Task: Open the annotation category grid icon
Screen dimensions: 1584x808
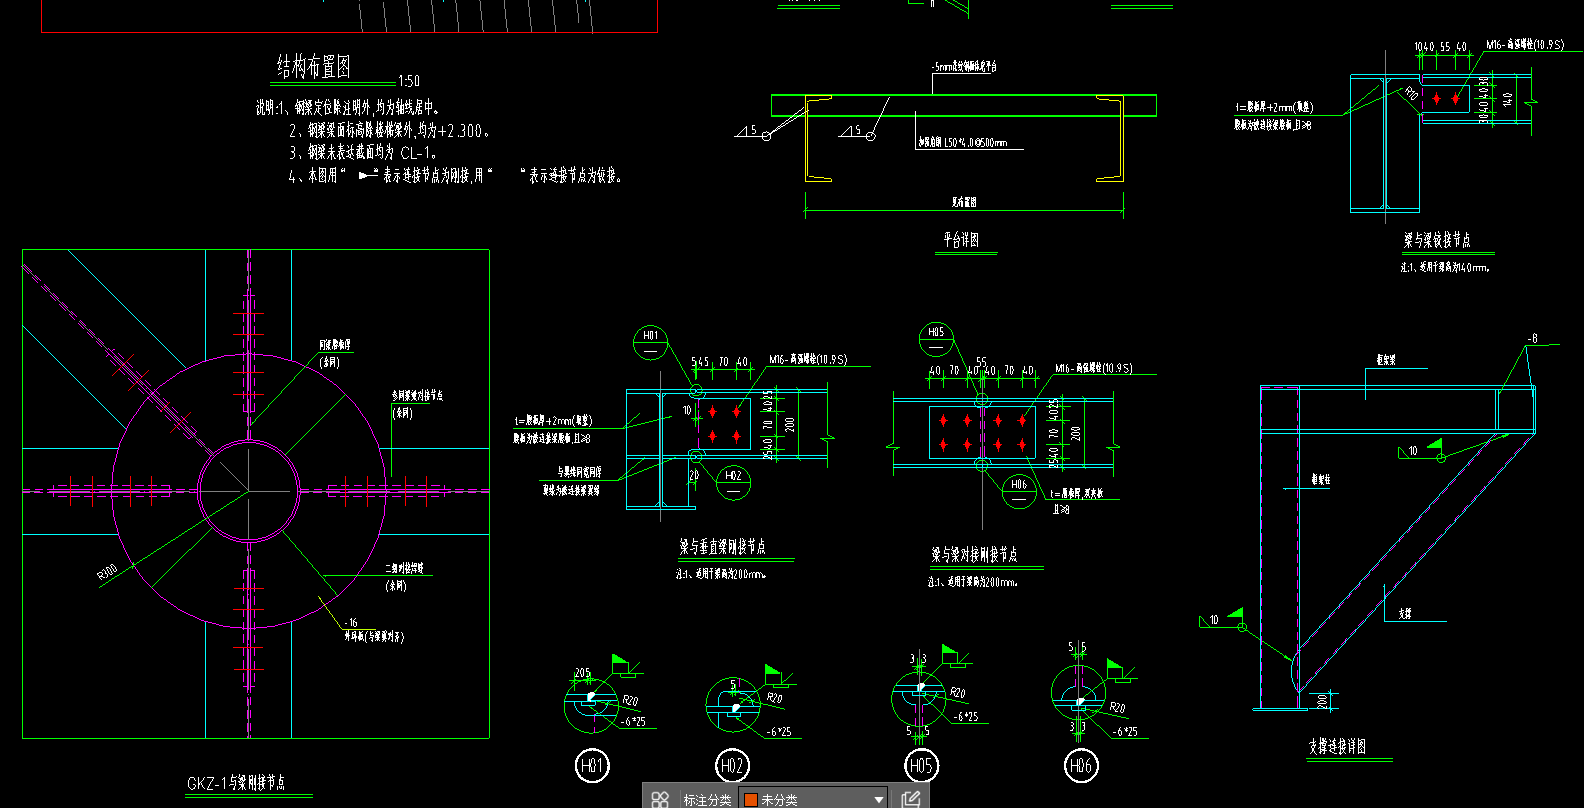Action: point(660,799)
